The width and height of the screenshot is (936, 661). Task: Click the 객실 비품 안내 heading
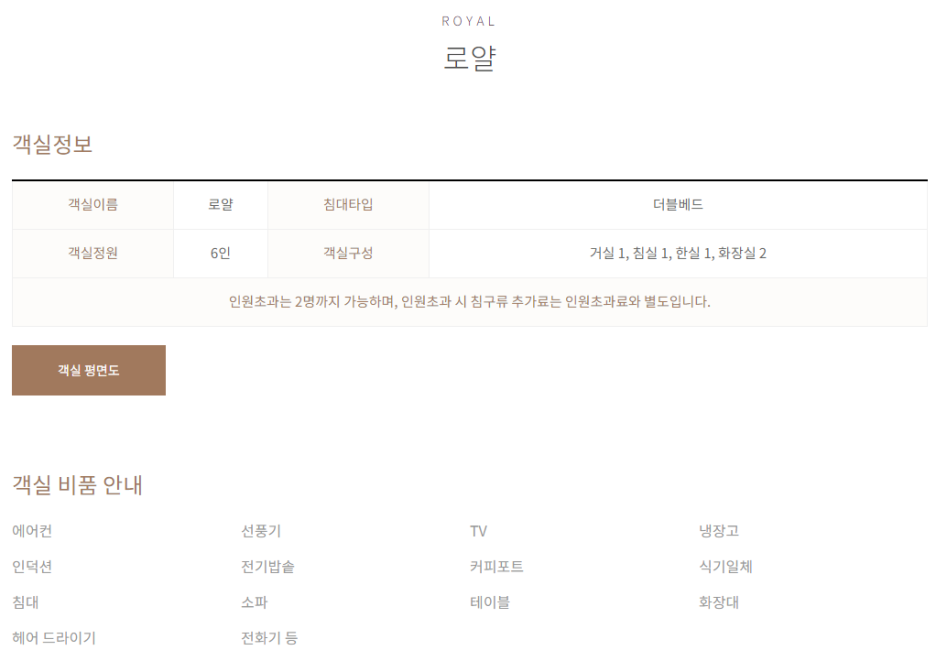(78, 485)
